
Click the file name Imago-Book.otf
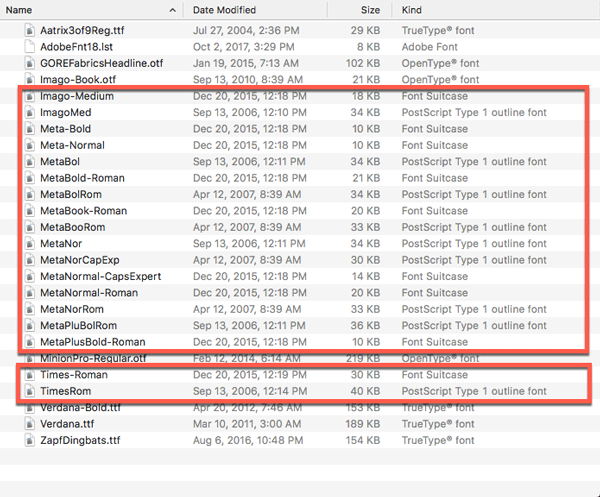point(78,80)
